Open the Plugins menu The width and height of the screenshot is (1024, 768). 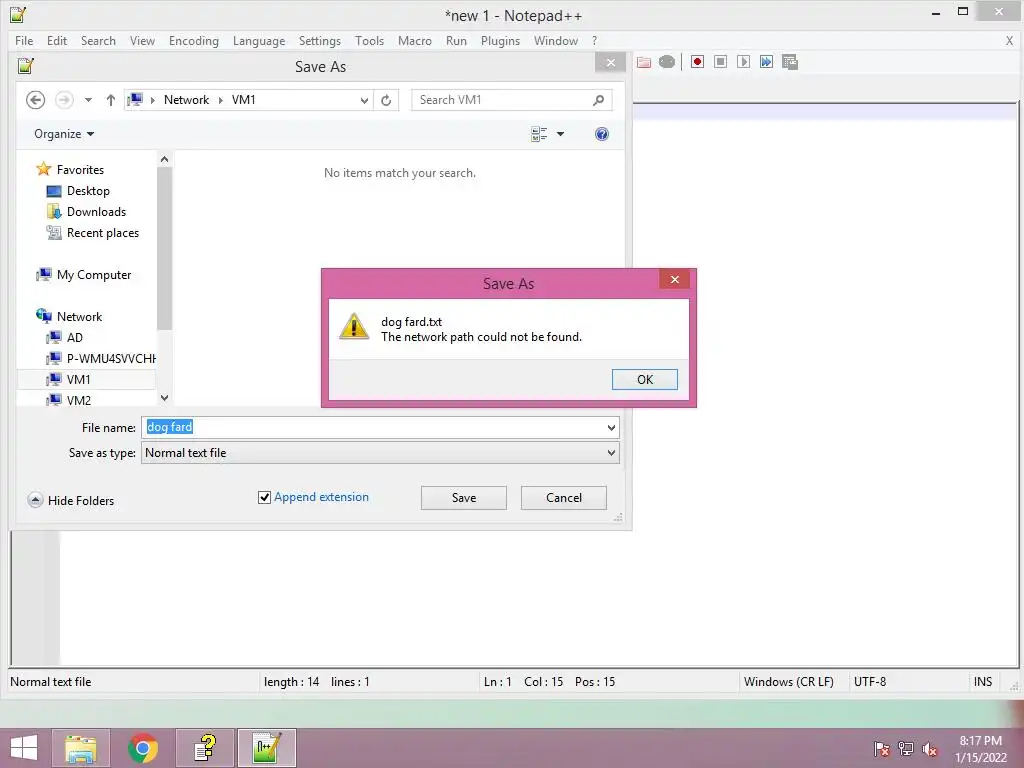point(500,40)
